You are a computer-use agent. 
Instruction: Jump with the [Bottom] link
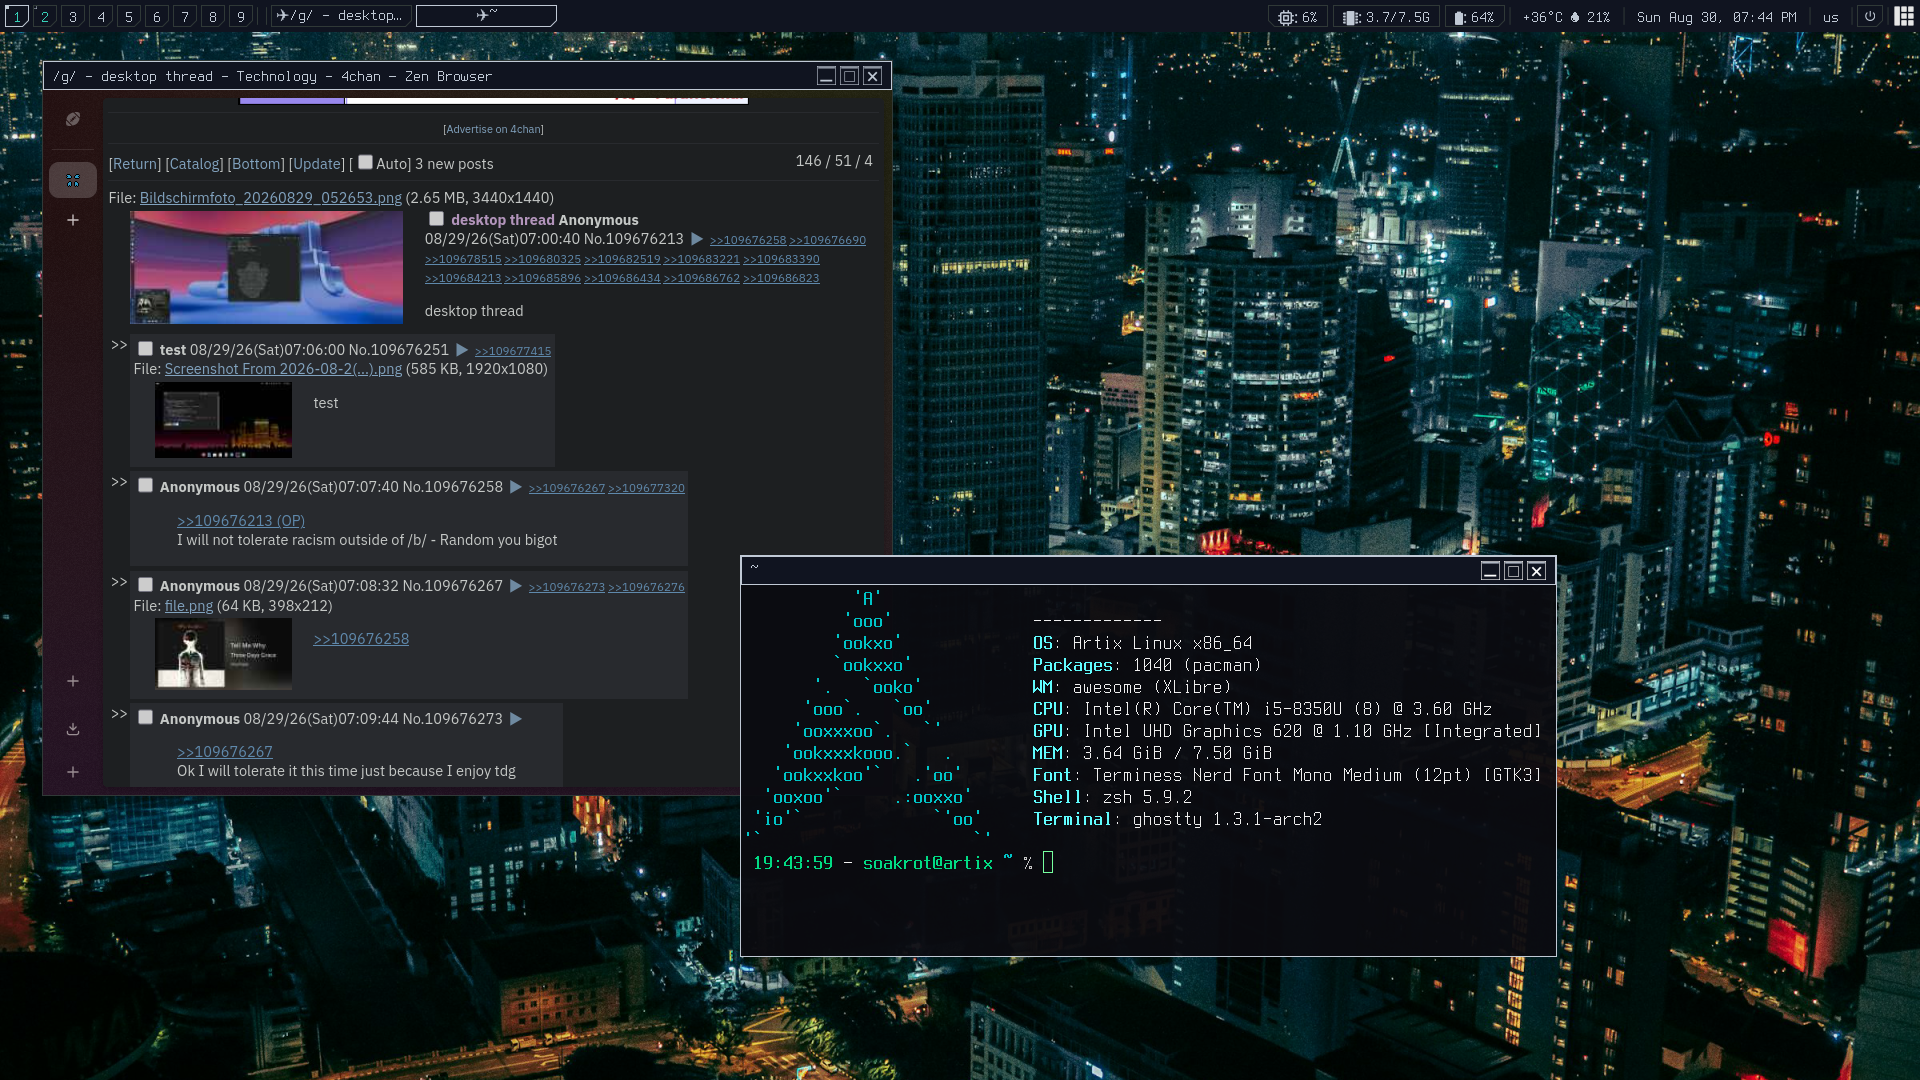point(256,164)
